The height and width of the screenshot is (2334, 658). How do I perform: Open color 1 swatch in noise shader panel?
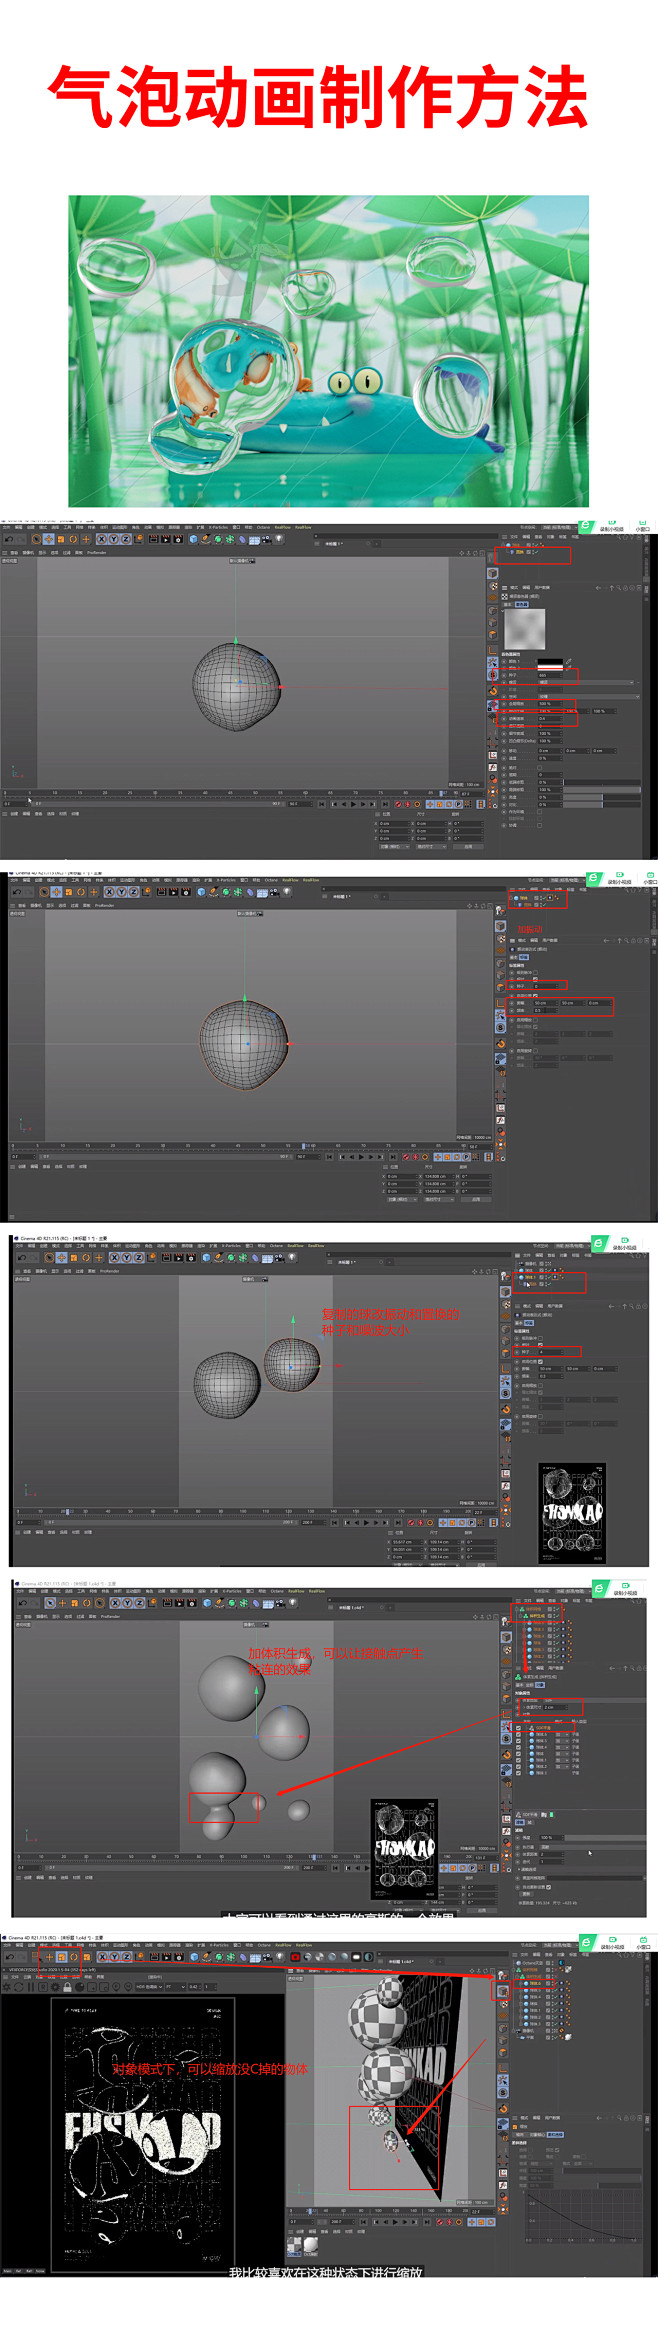pos(550,661)
